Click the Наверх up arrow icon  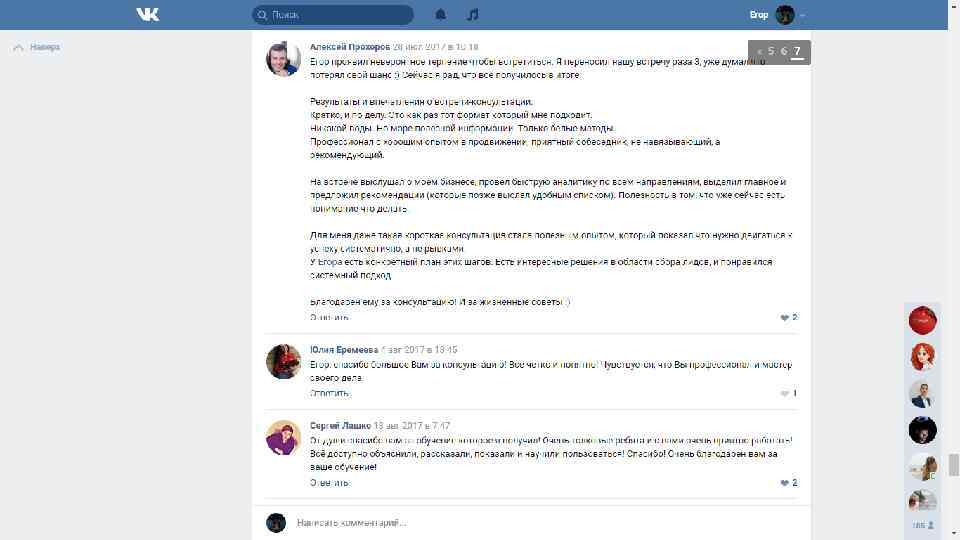(x=18, y=47)
